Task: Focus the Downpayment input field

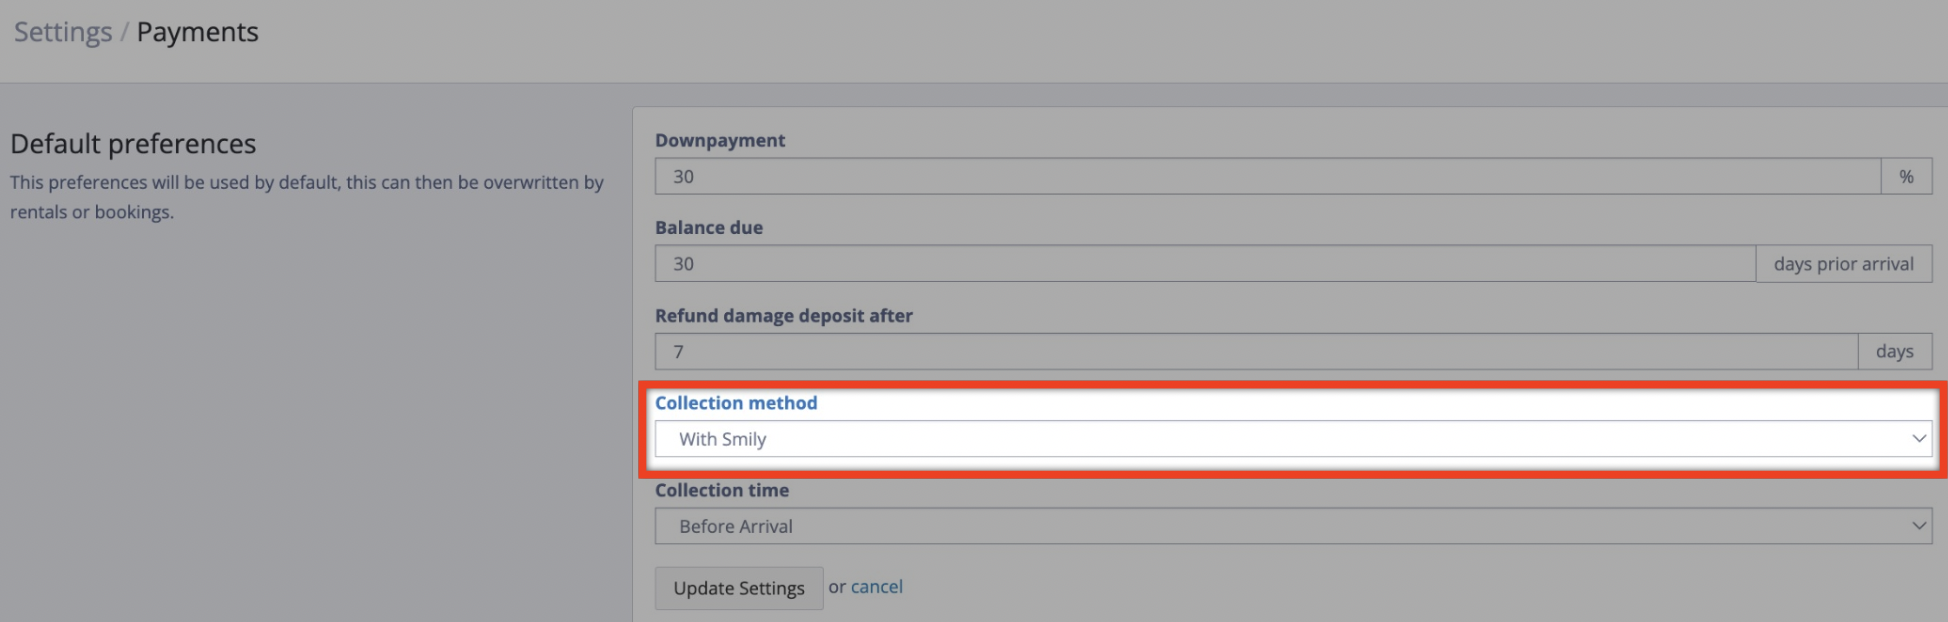Action: (x=1268, y=176)
